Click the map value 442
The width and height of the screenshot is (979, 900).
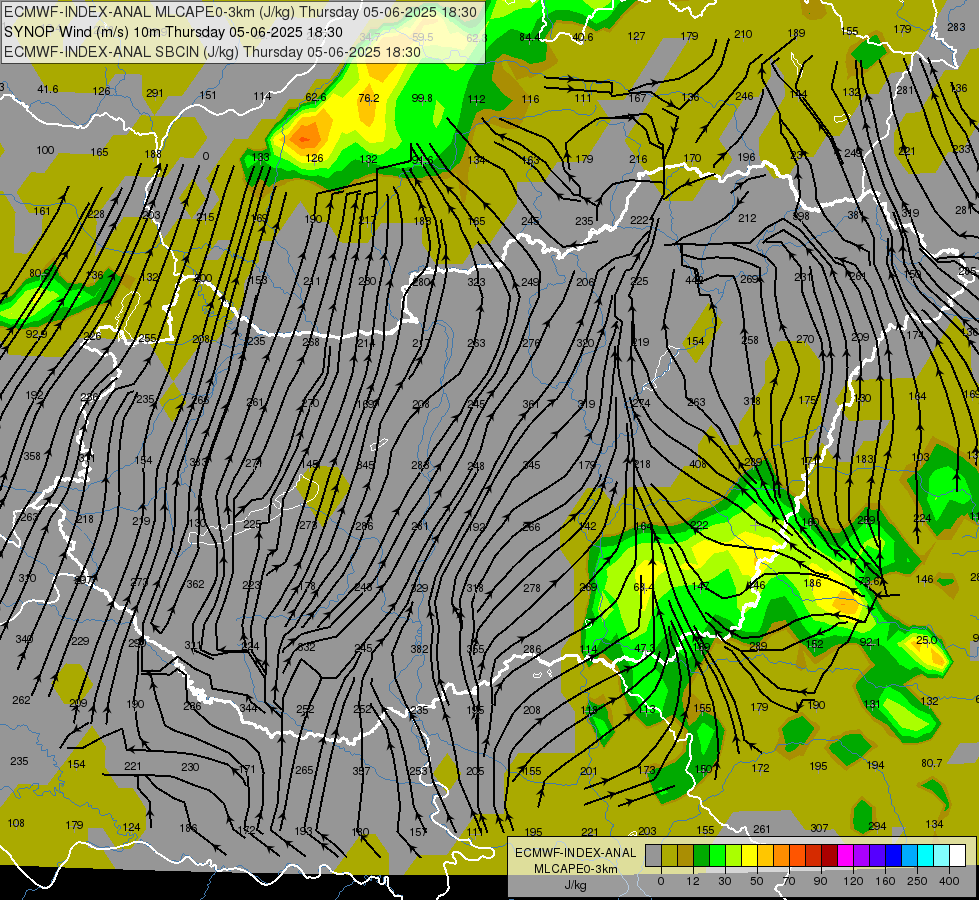click(x=694, y=280)
